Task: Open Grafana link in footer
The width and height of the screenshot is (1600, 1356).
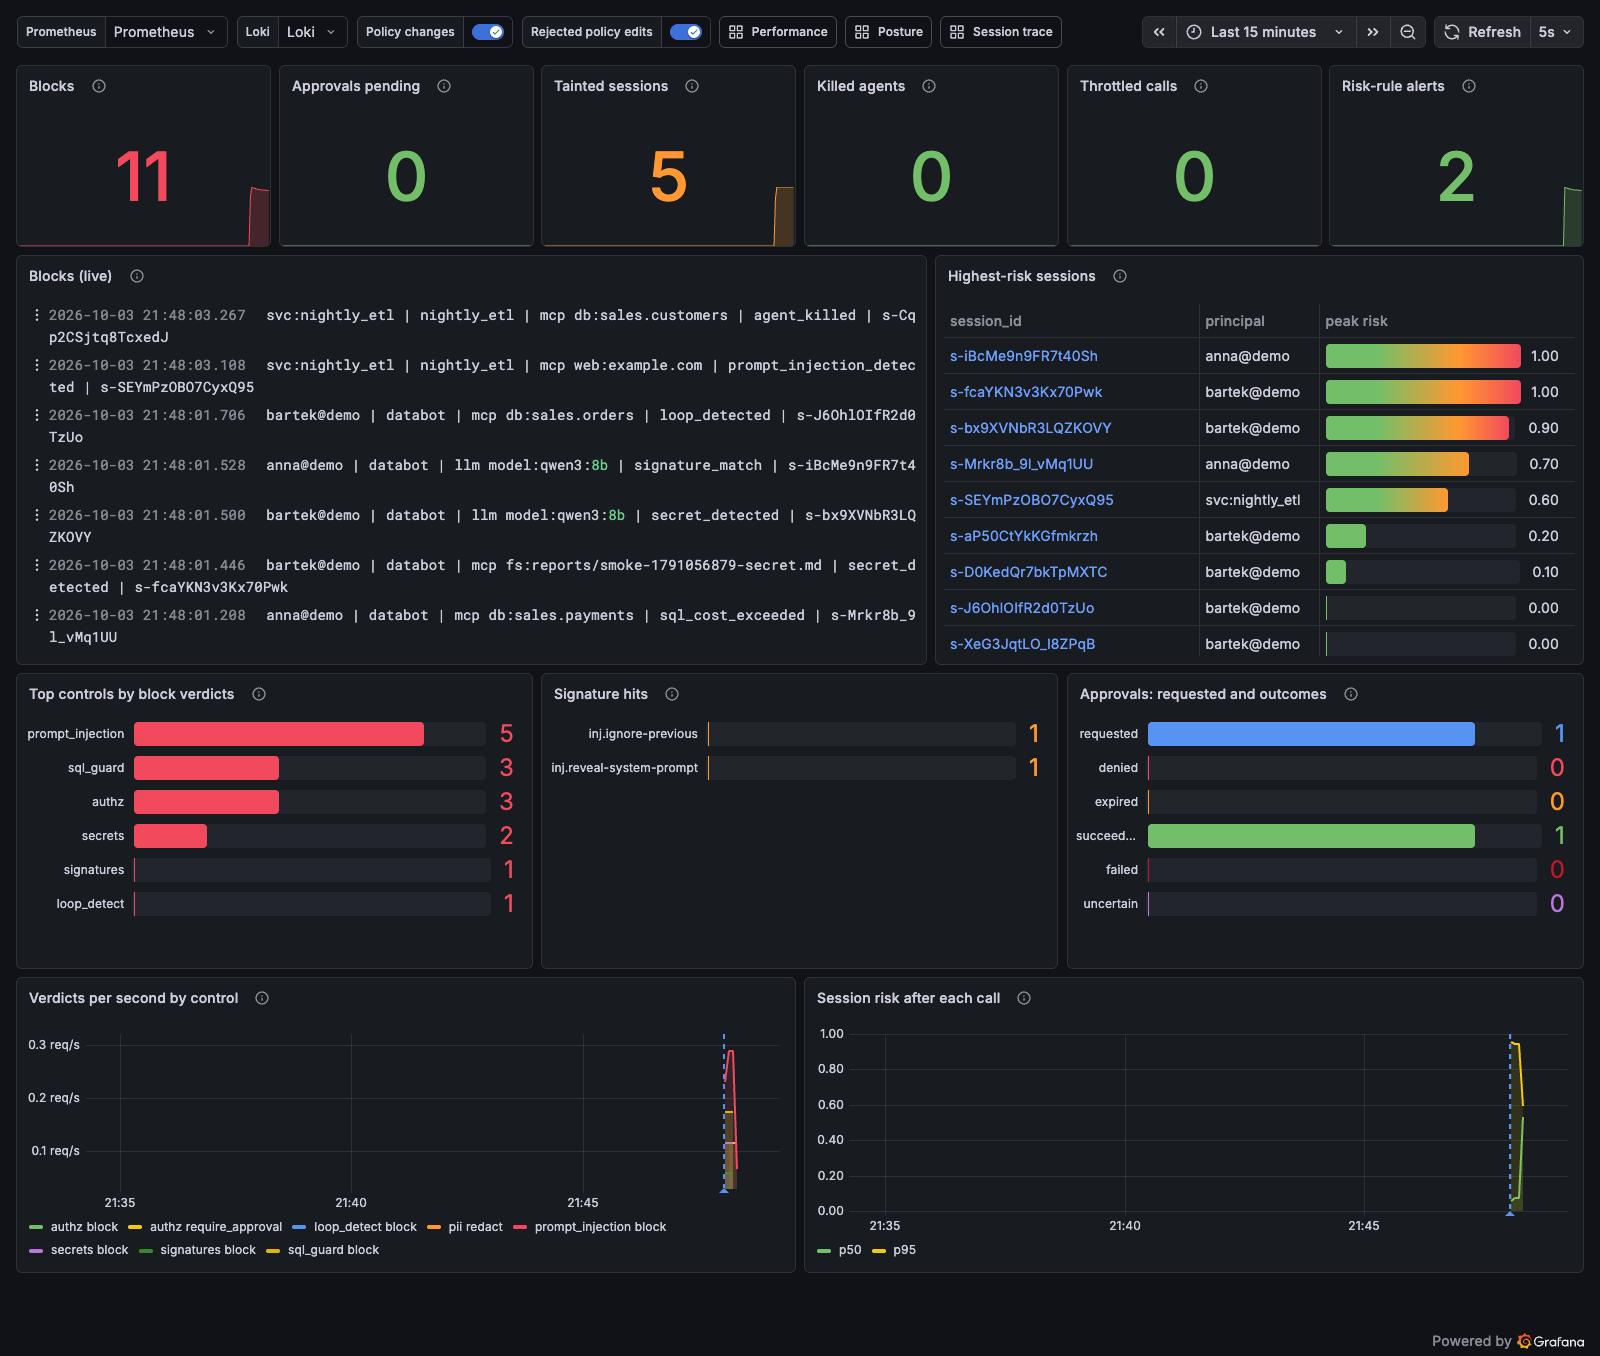Action: (1550, 1341)
